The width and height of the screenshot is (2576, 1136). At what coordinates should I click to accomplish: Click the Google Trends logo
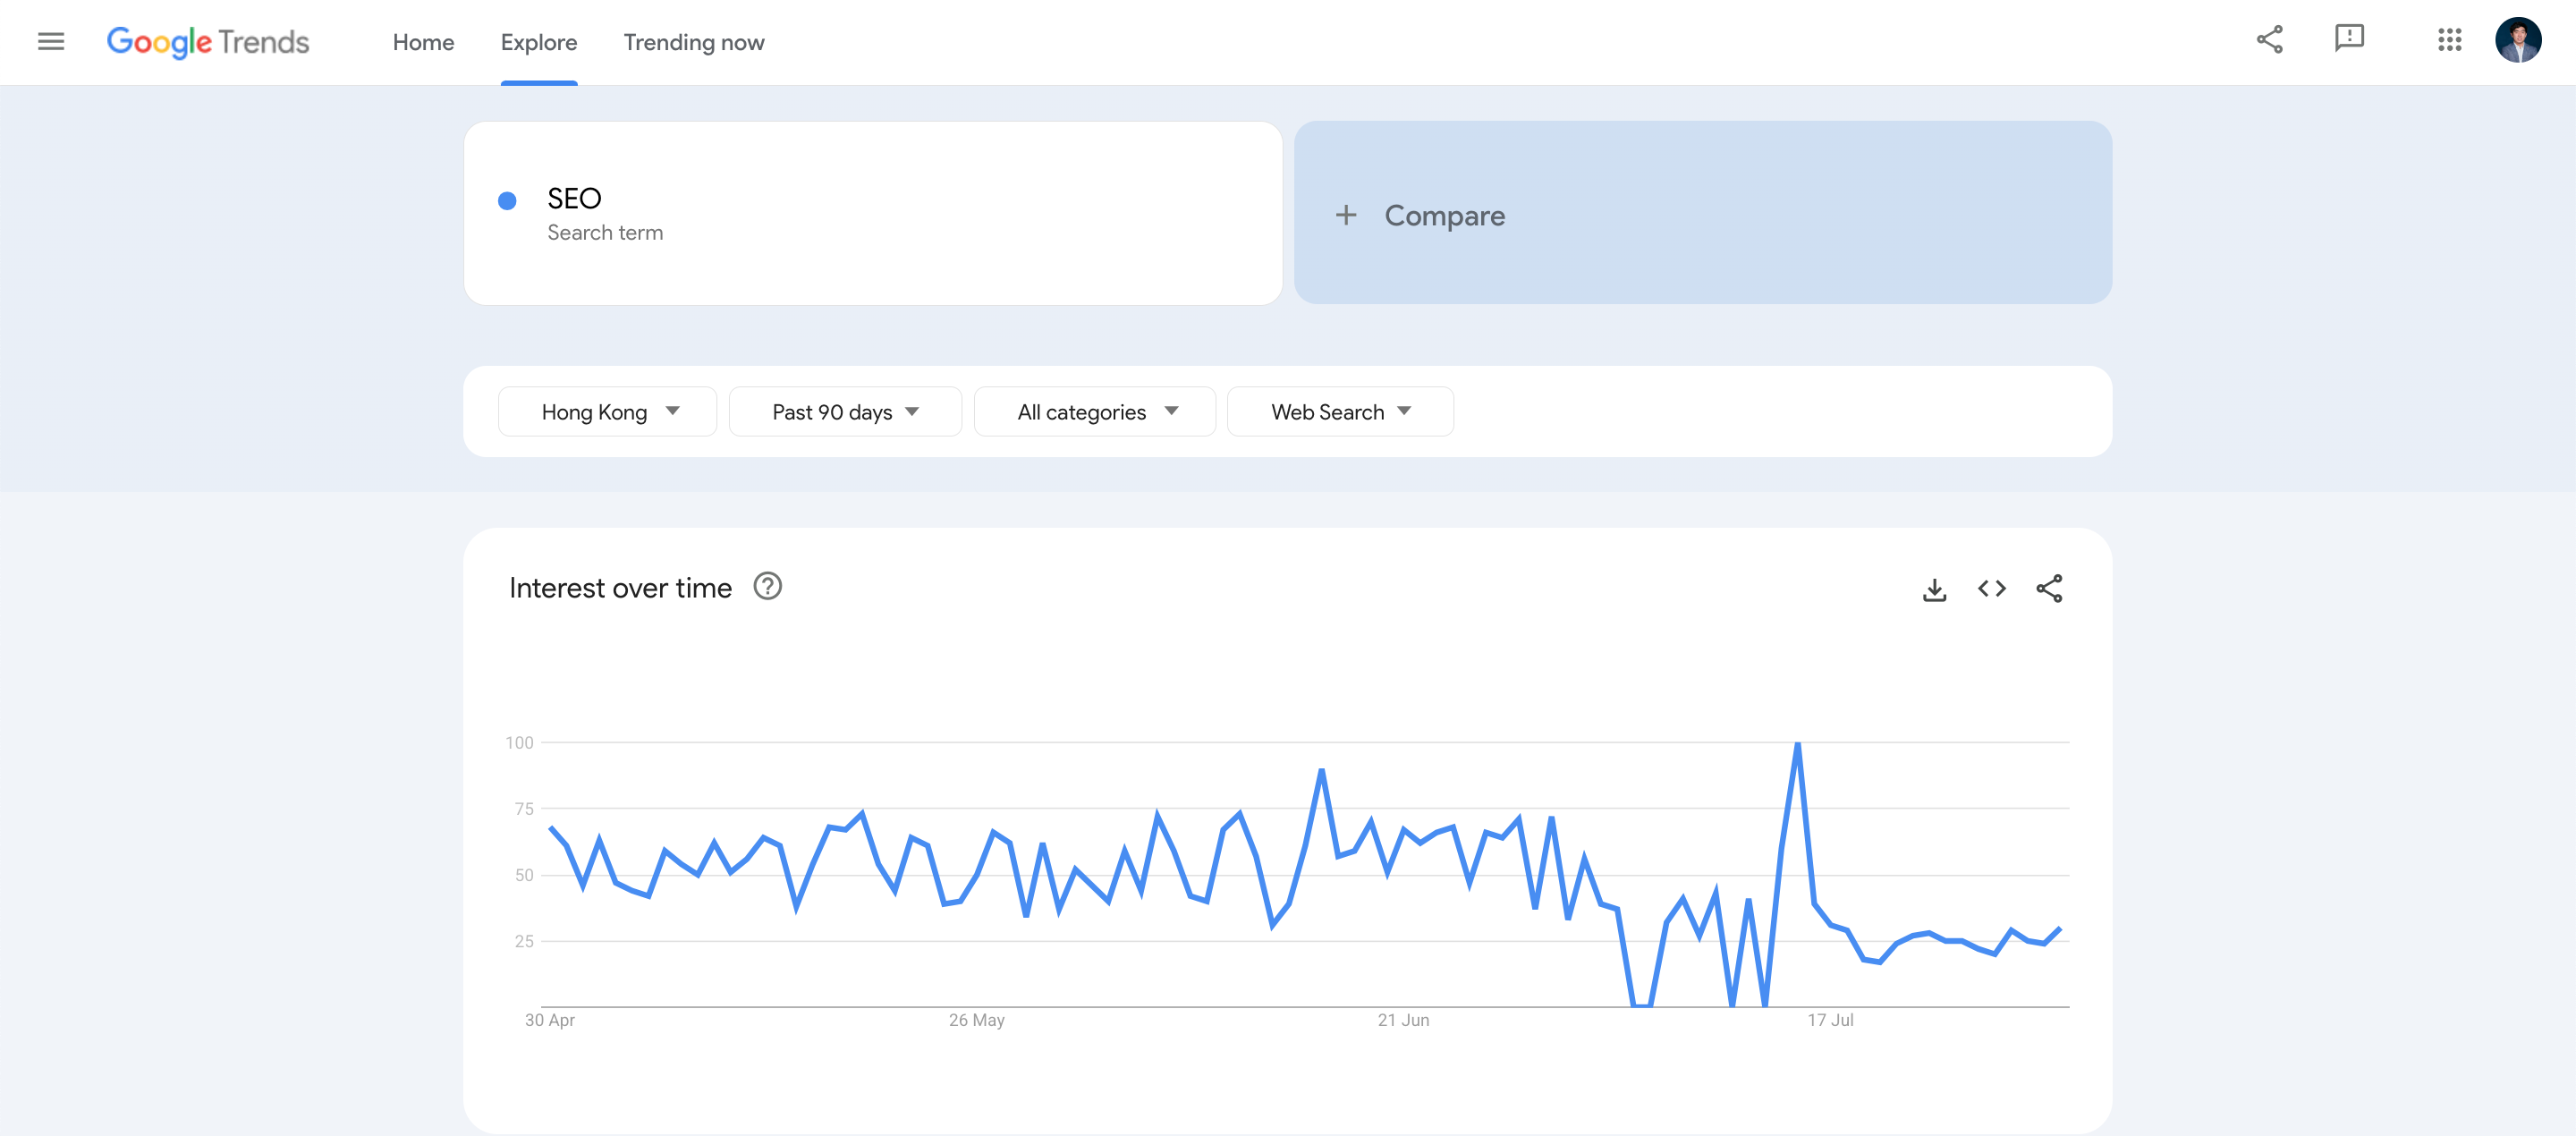(x=208, y=42)
